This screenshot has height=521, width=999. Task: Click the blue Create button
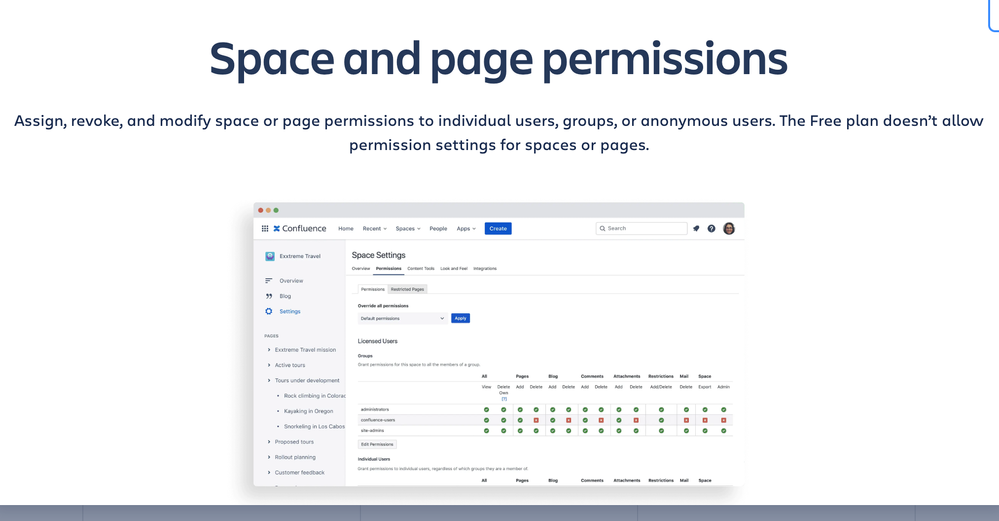498,229
